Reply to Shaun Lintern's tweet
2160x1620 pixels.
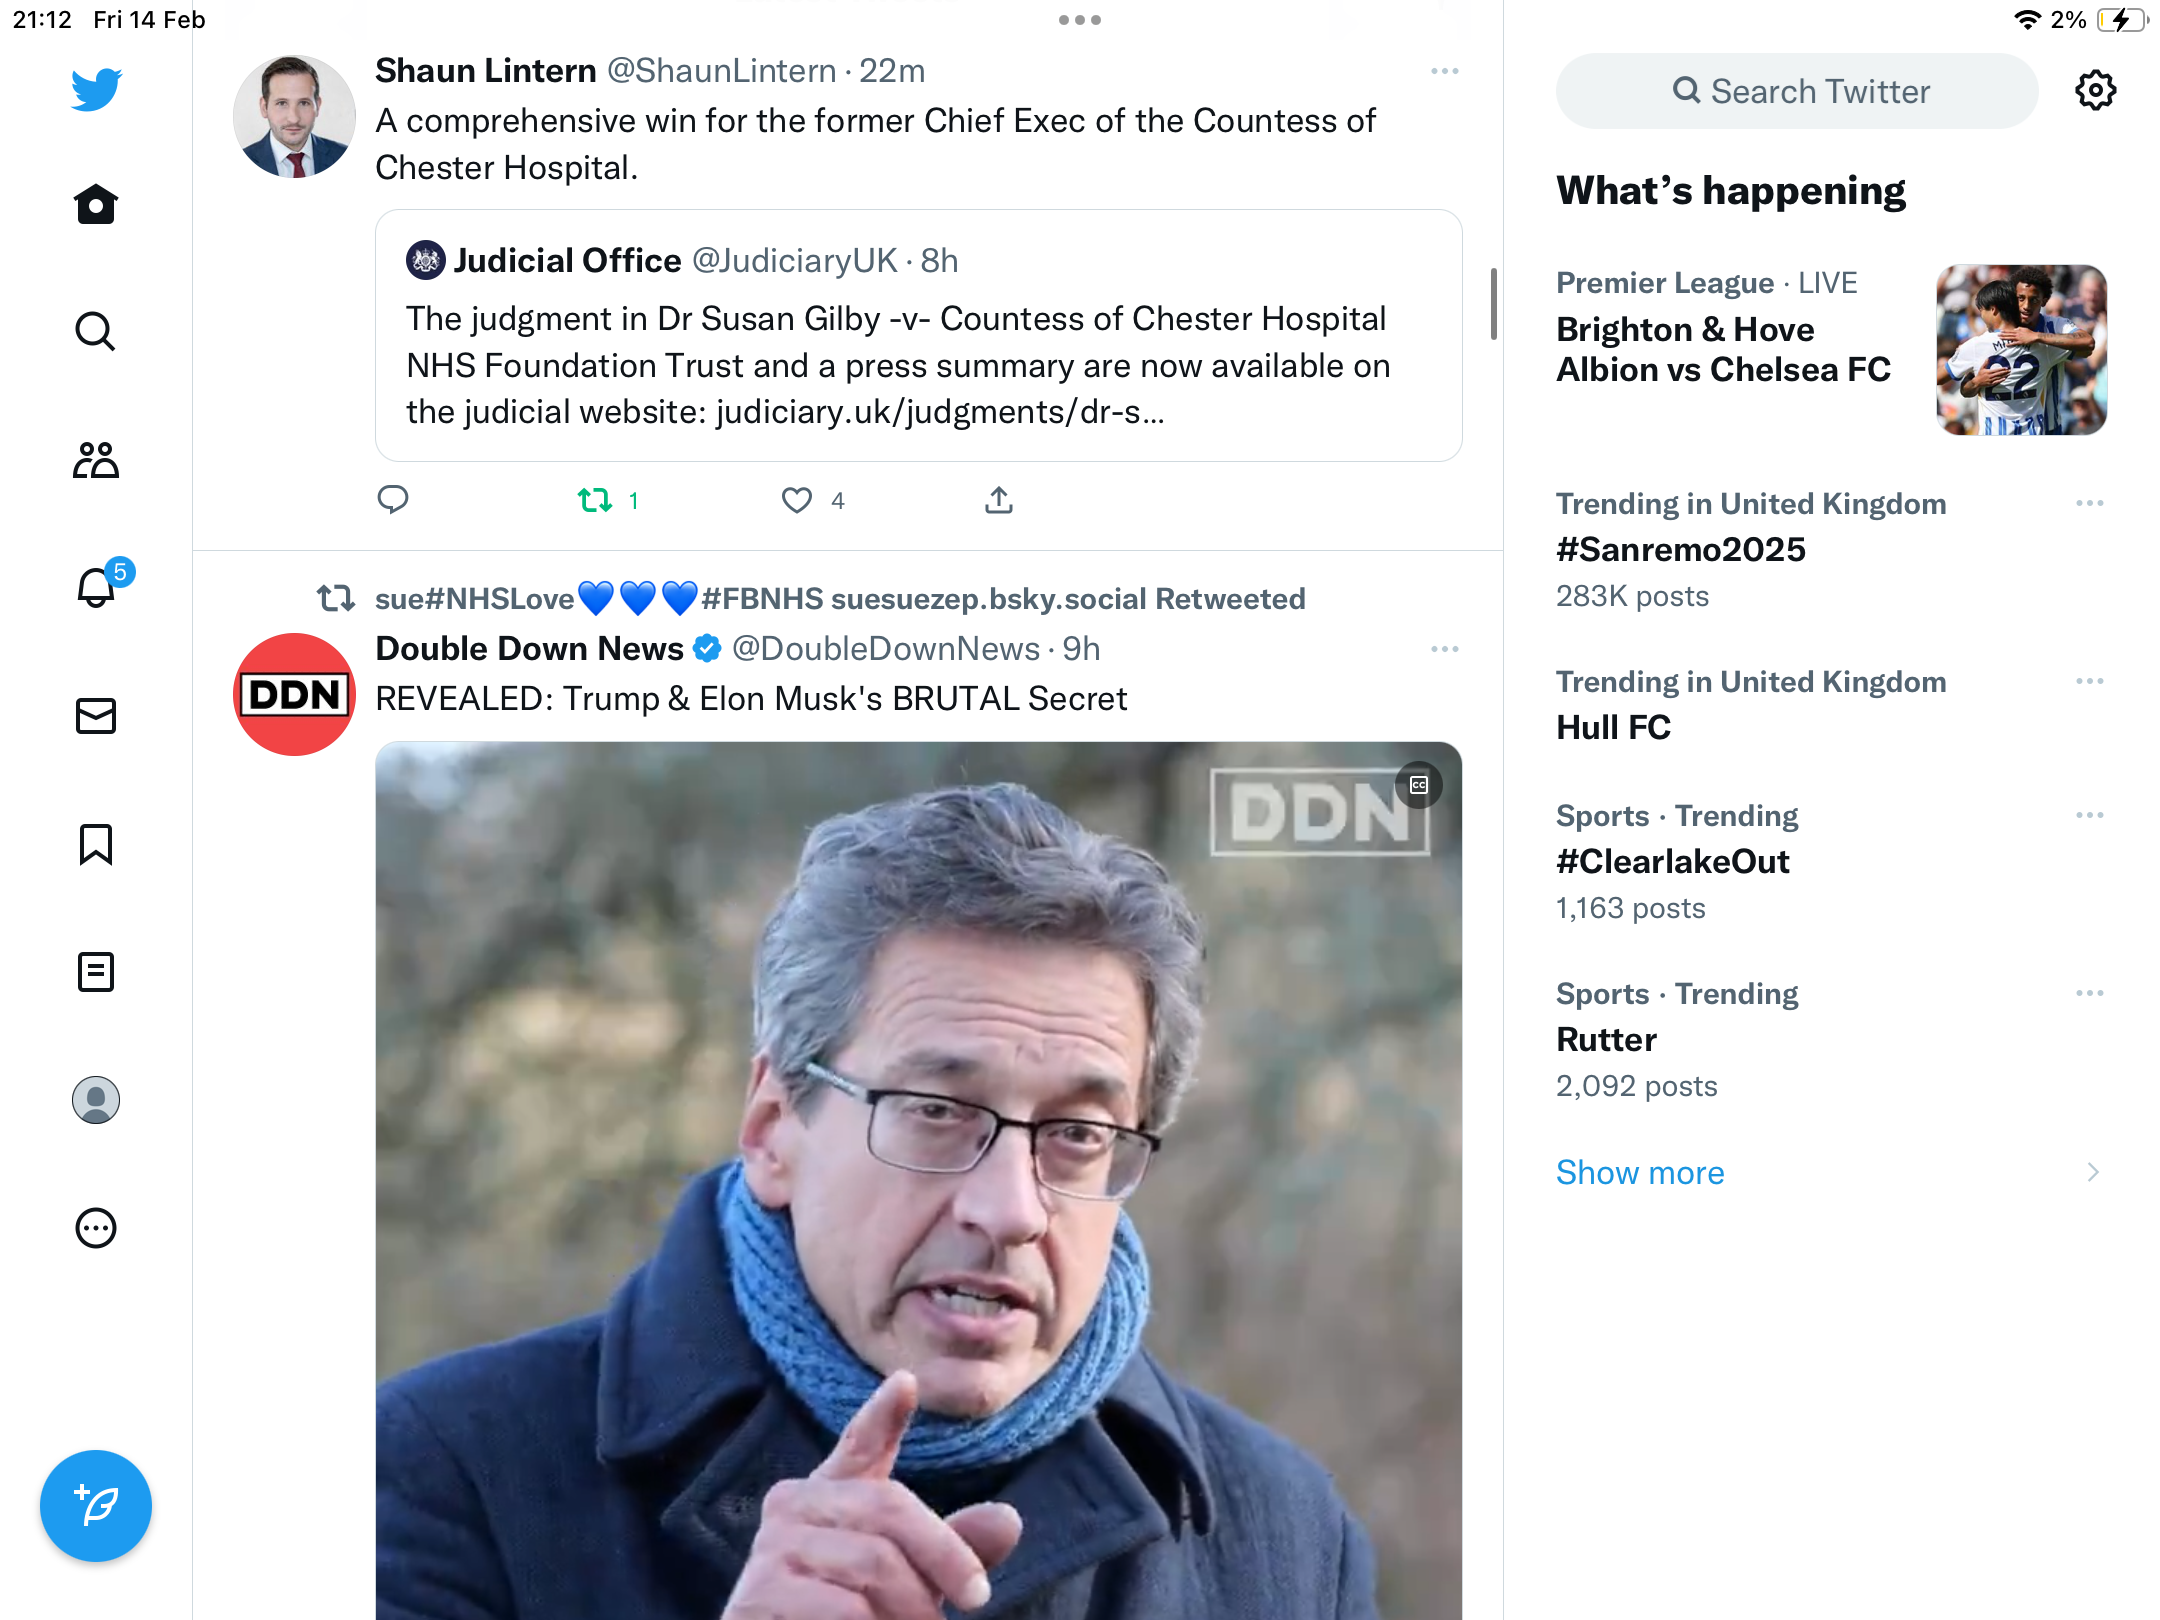tap(393, 499)
